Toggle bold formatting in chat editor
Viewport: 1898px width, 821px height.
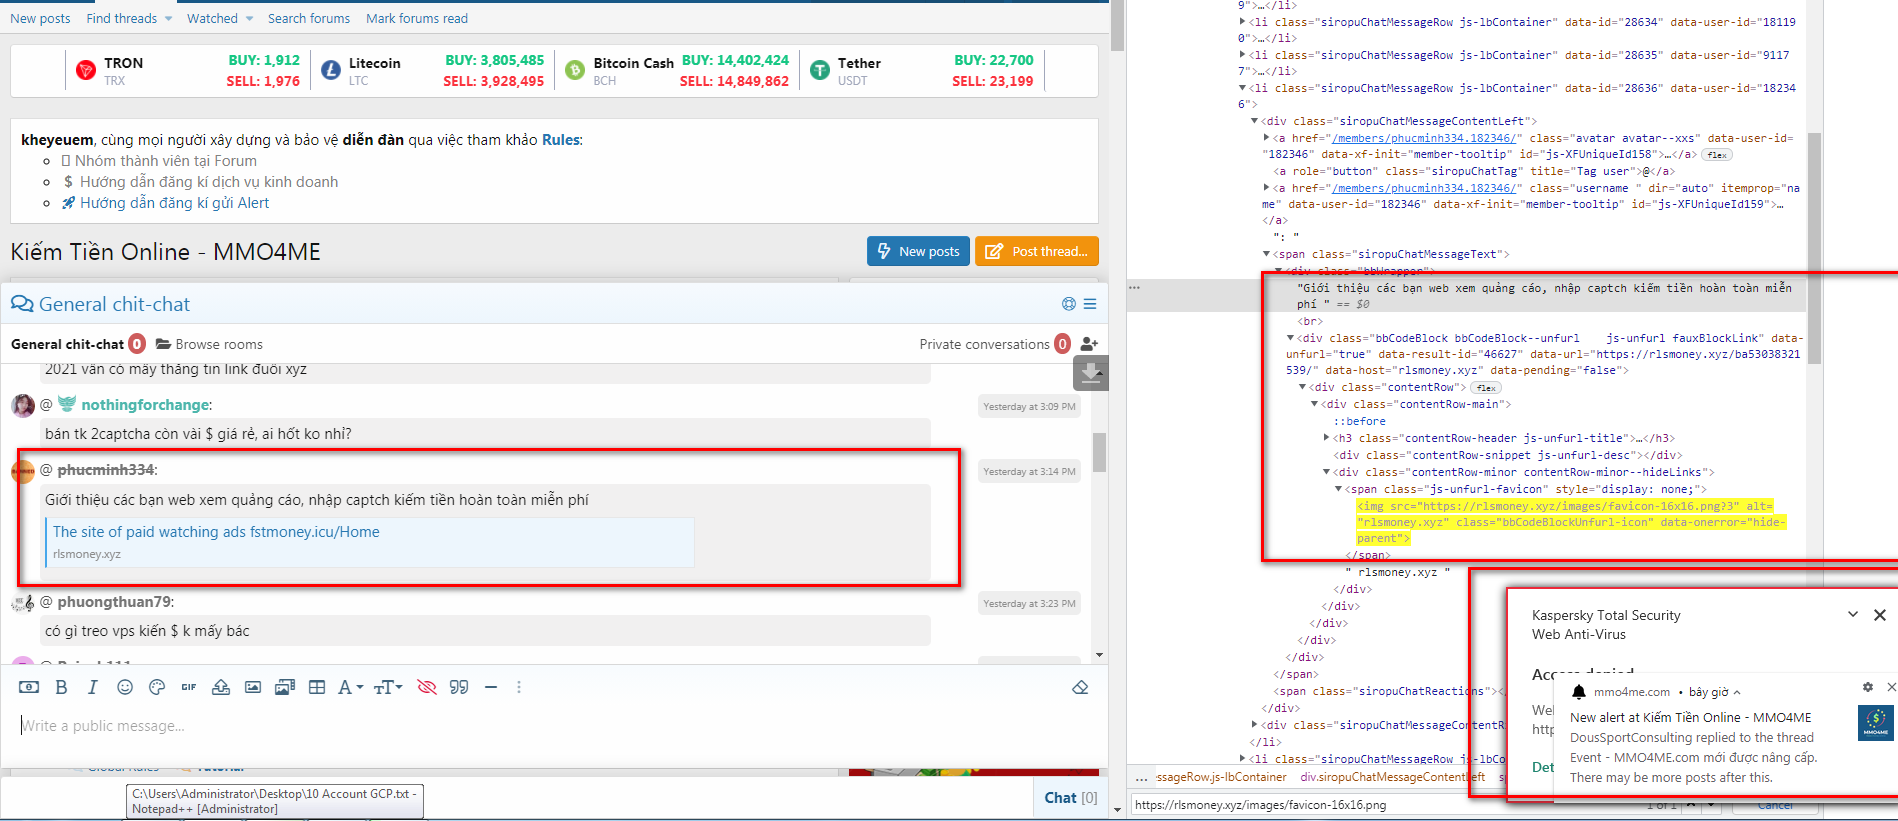[61, 687]
